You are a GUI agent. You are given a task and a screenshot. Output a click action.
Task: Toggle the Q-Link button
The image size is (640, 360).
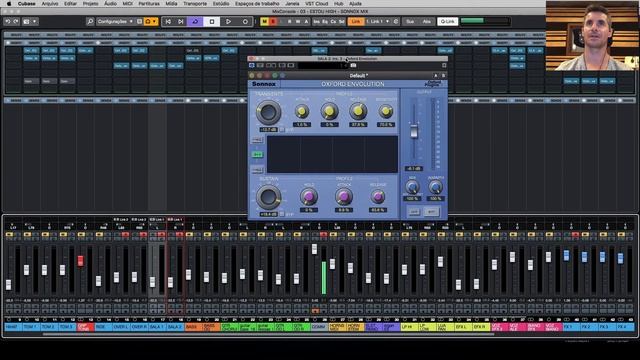click(447, 22)
